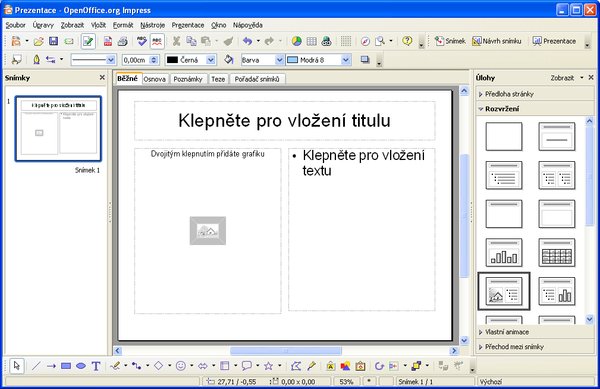
Task: Toggle AutoSpellcheck icon
Action: coord(157,41)
